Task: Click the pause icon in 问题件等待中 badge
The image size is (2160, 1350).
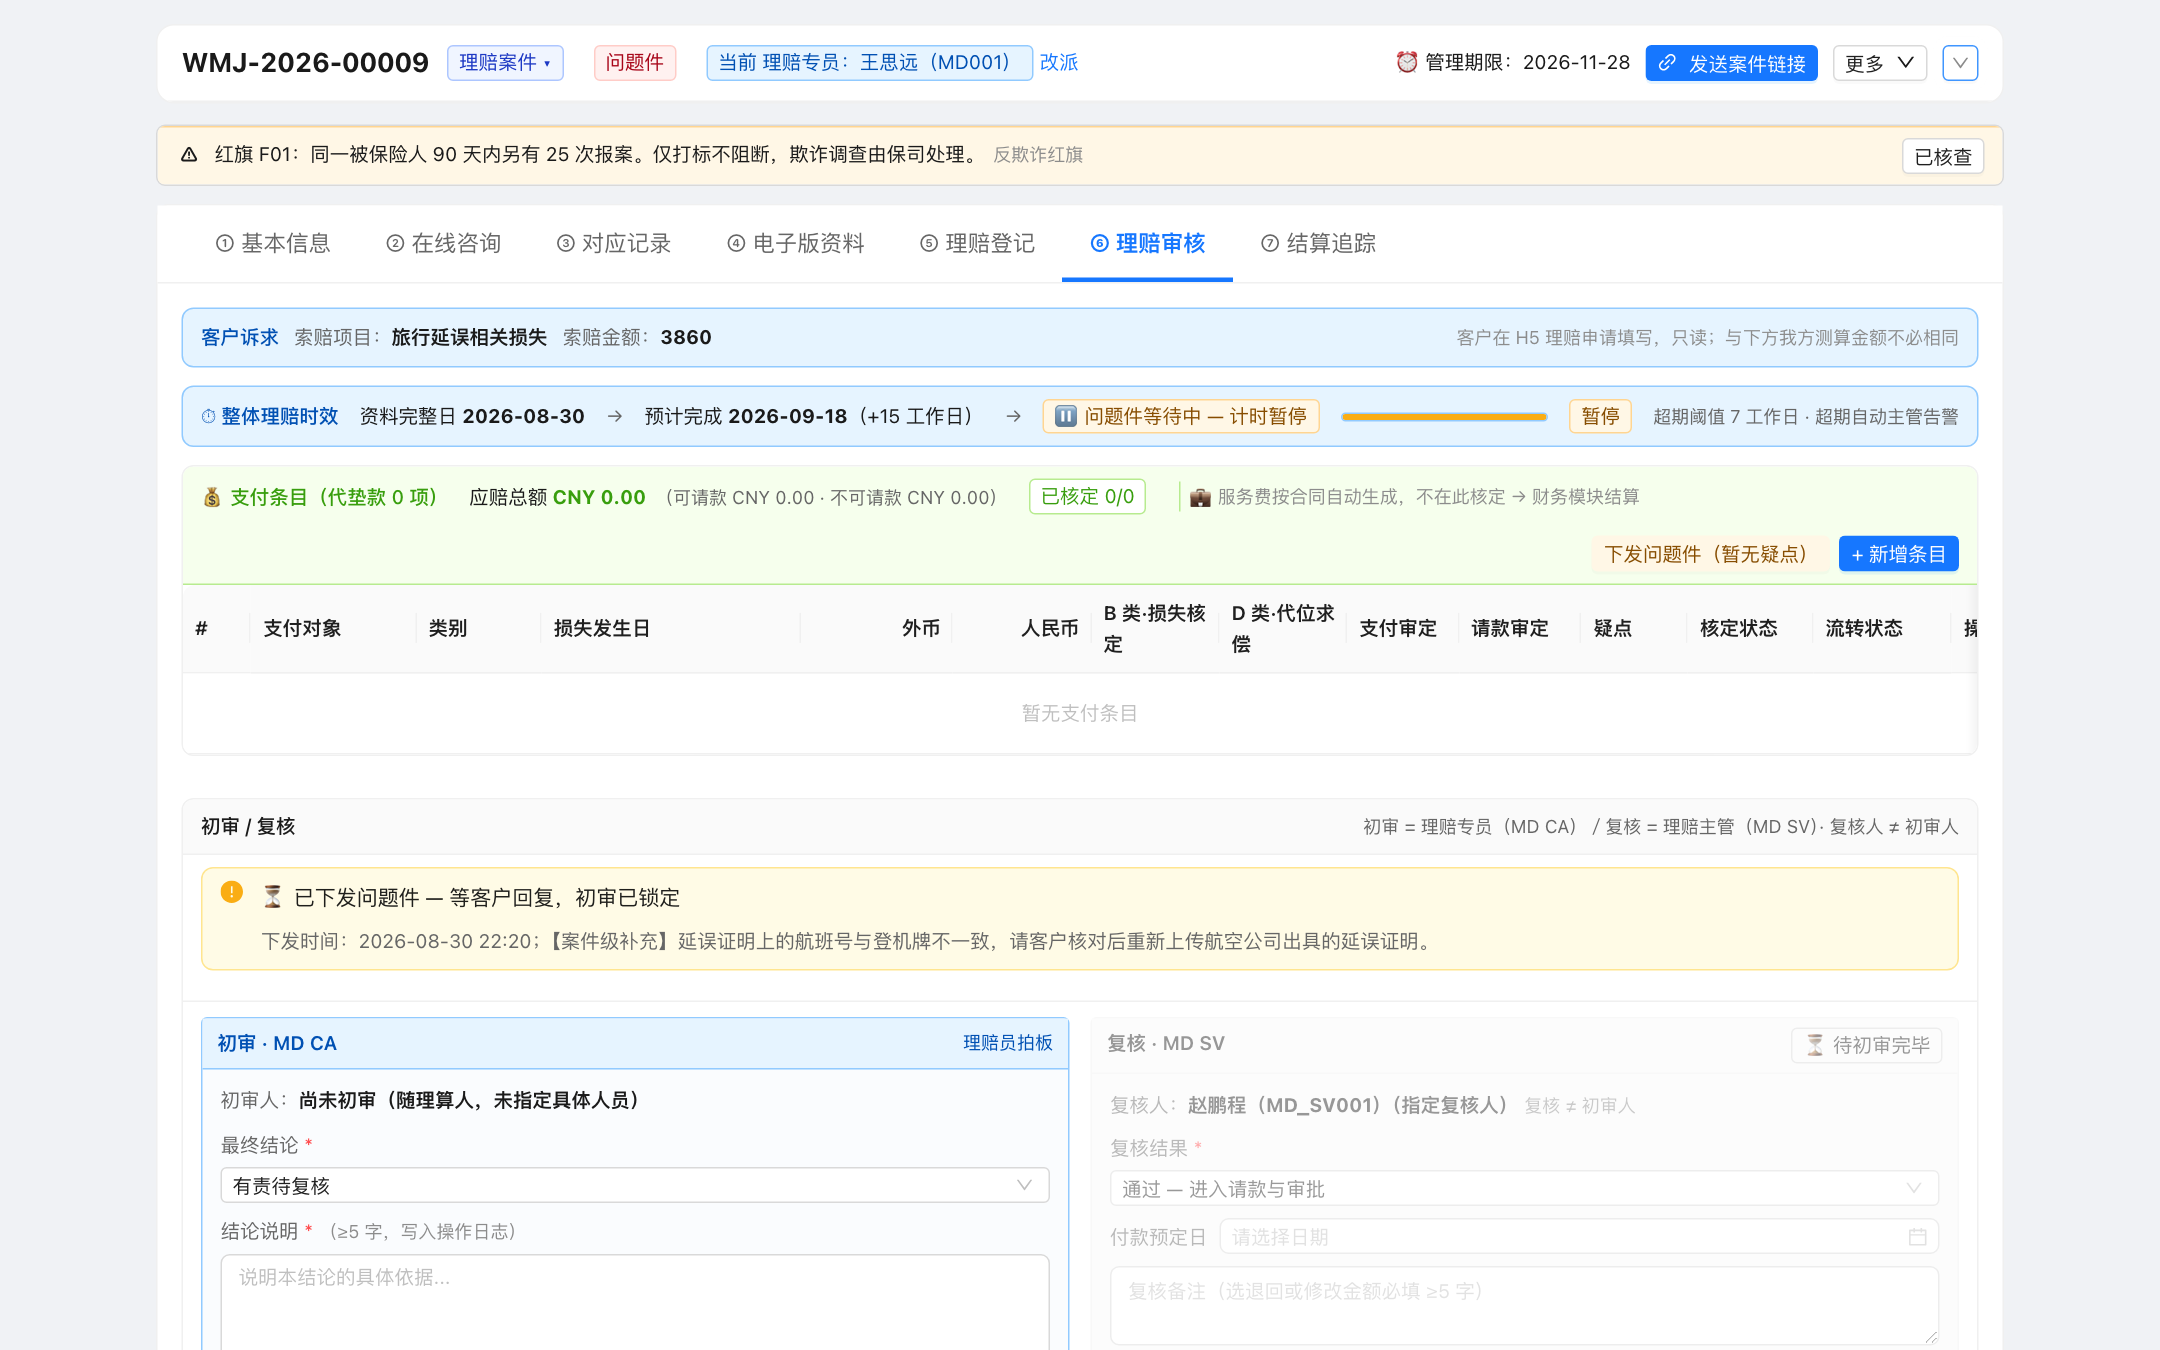Action: [x=1066, y=416]
